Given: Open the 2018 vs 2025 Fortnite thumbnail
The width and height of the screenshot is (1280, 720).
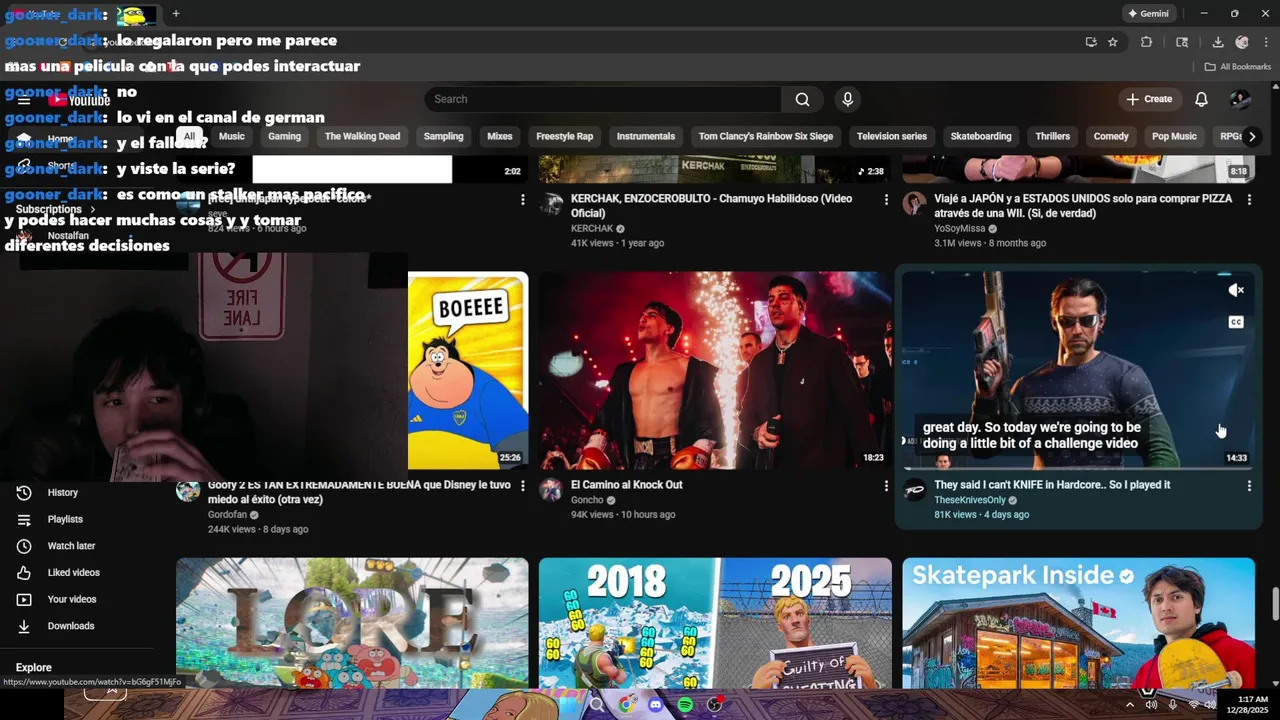Looking at the screenshot, I should tap(715, 623).
